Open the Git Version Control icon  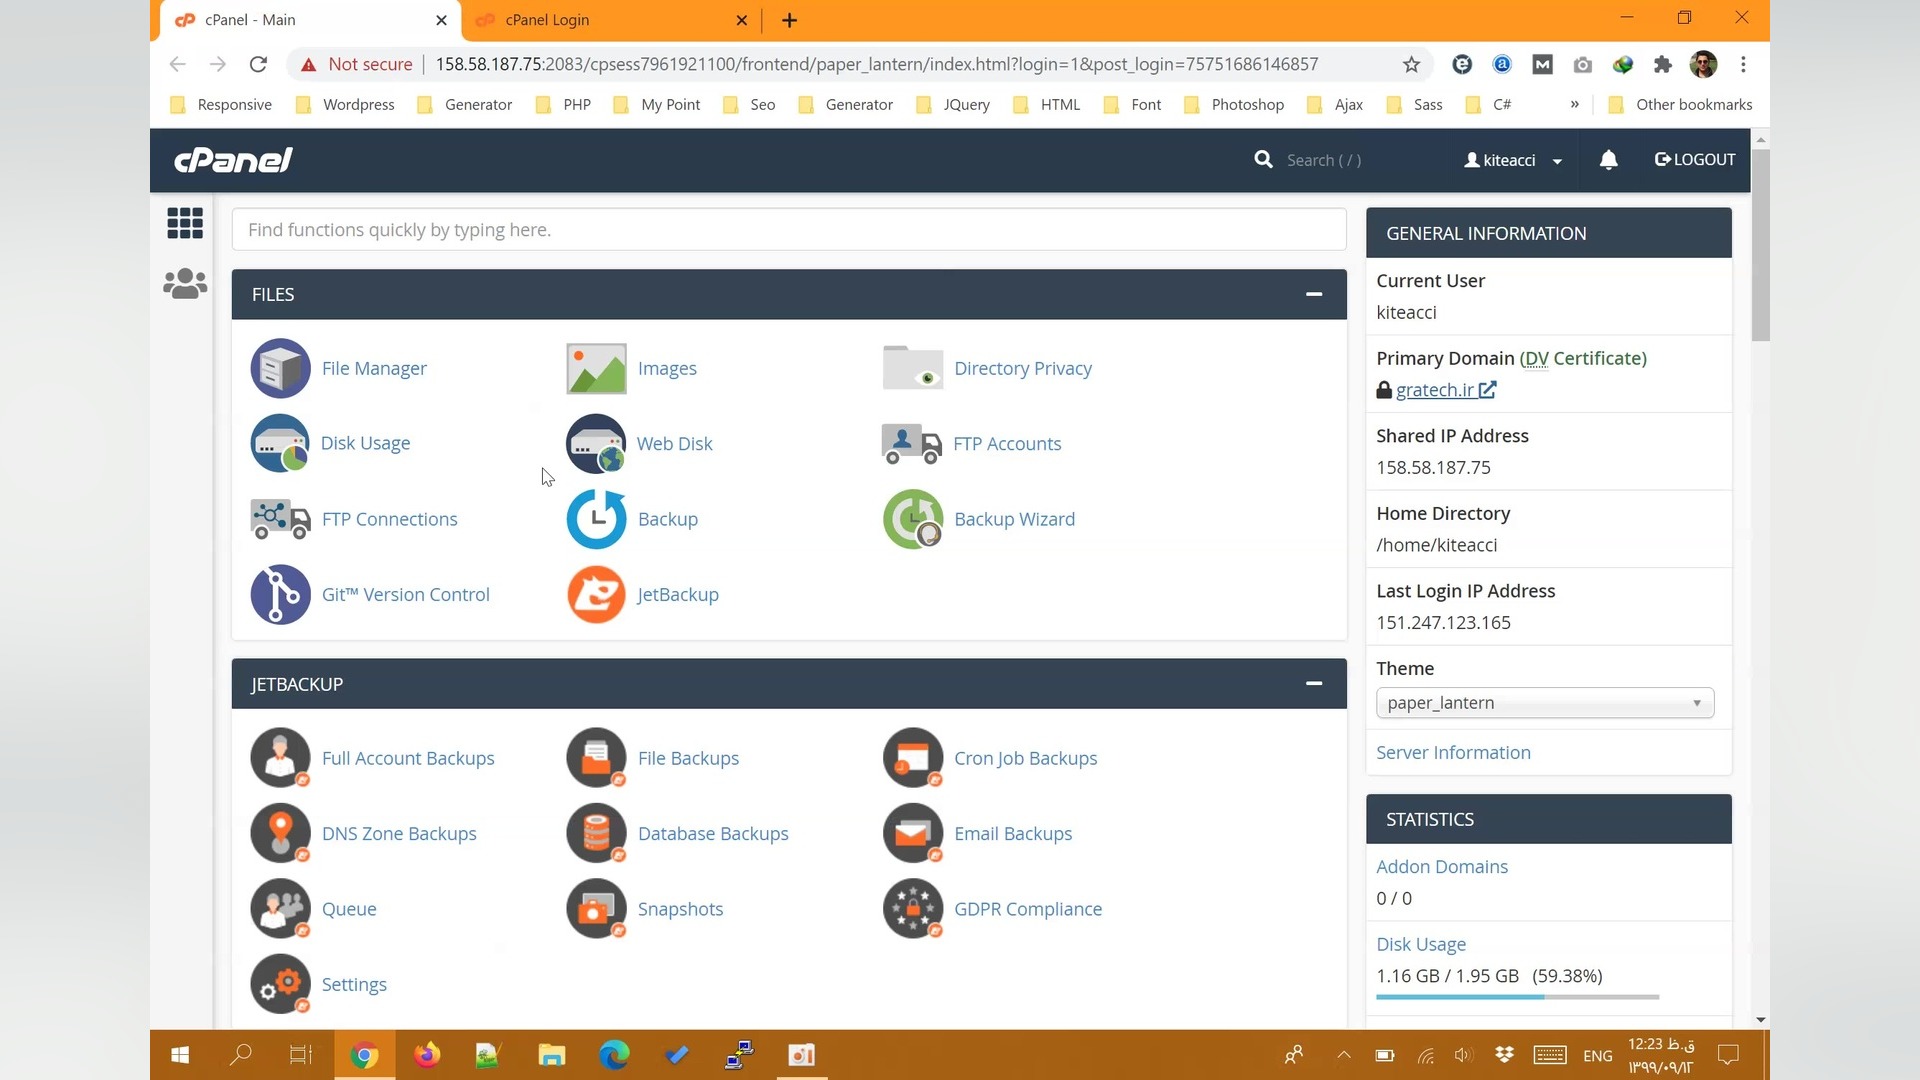point(280,594)
